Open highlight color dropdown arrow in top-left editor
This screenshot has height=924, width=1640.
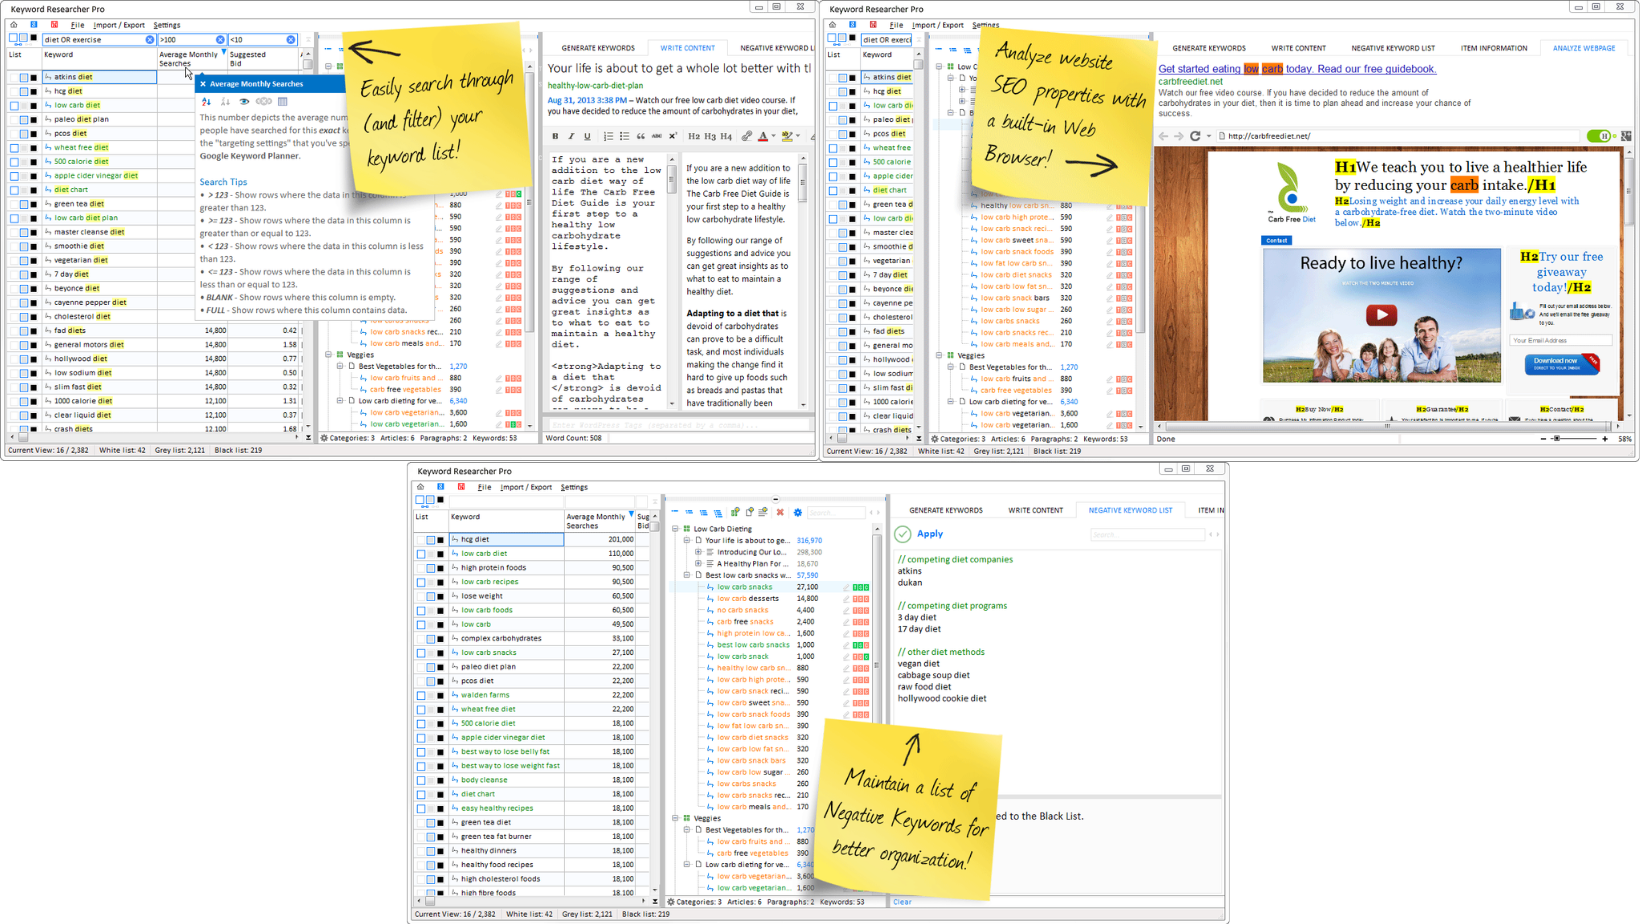tap(798, 136)
